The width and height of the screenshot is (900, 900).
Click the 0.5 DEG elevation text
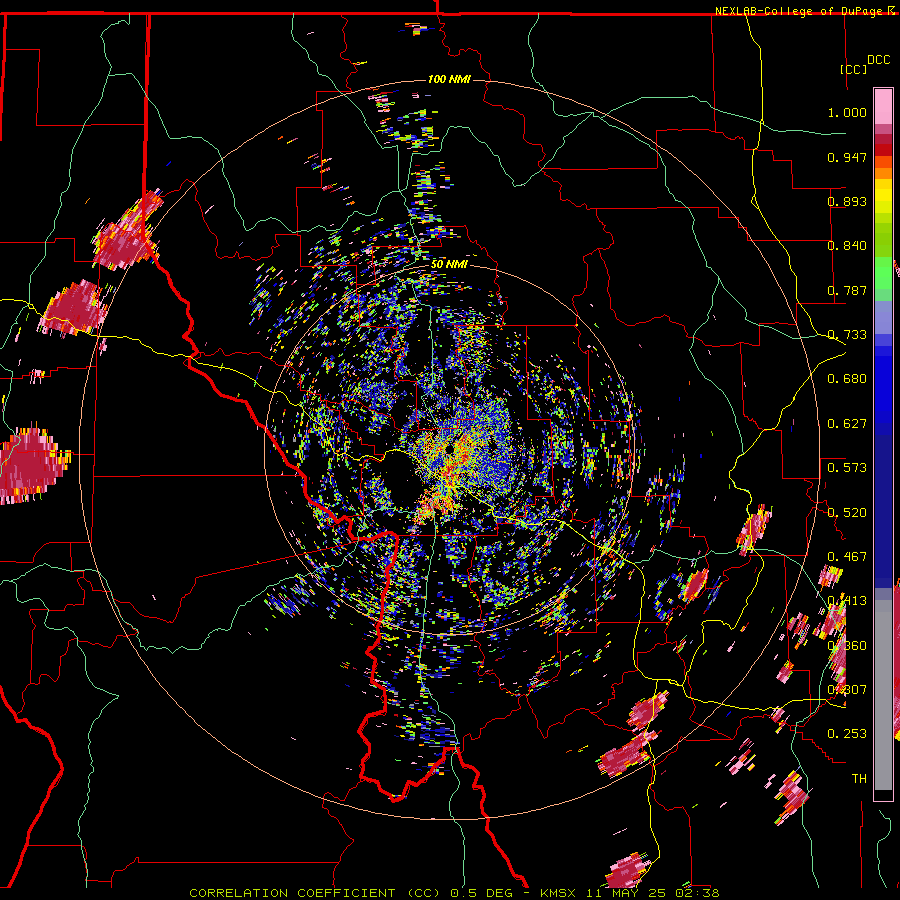pos(481,893)
